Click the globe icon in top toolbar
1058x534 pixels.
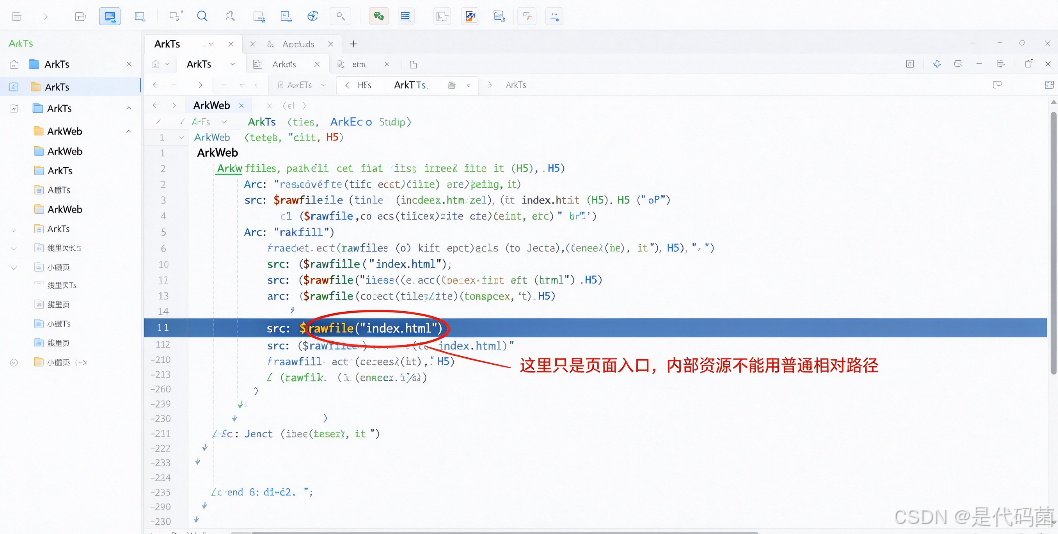pos(312,16)
